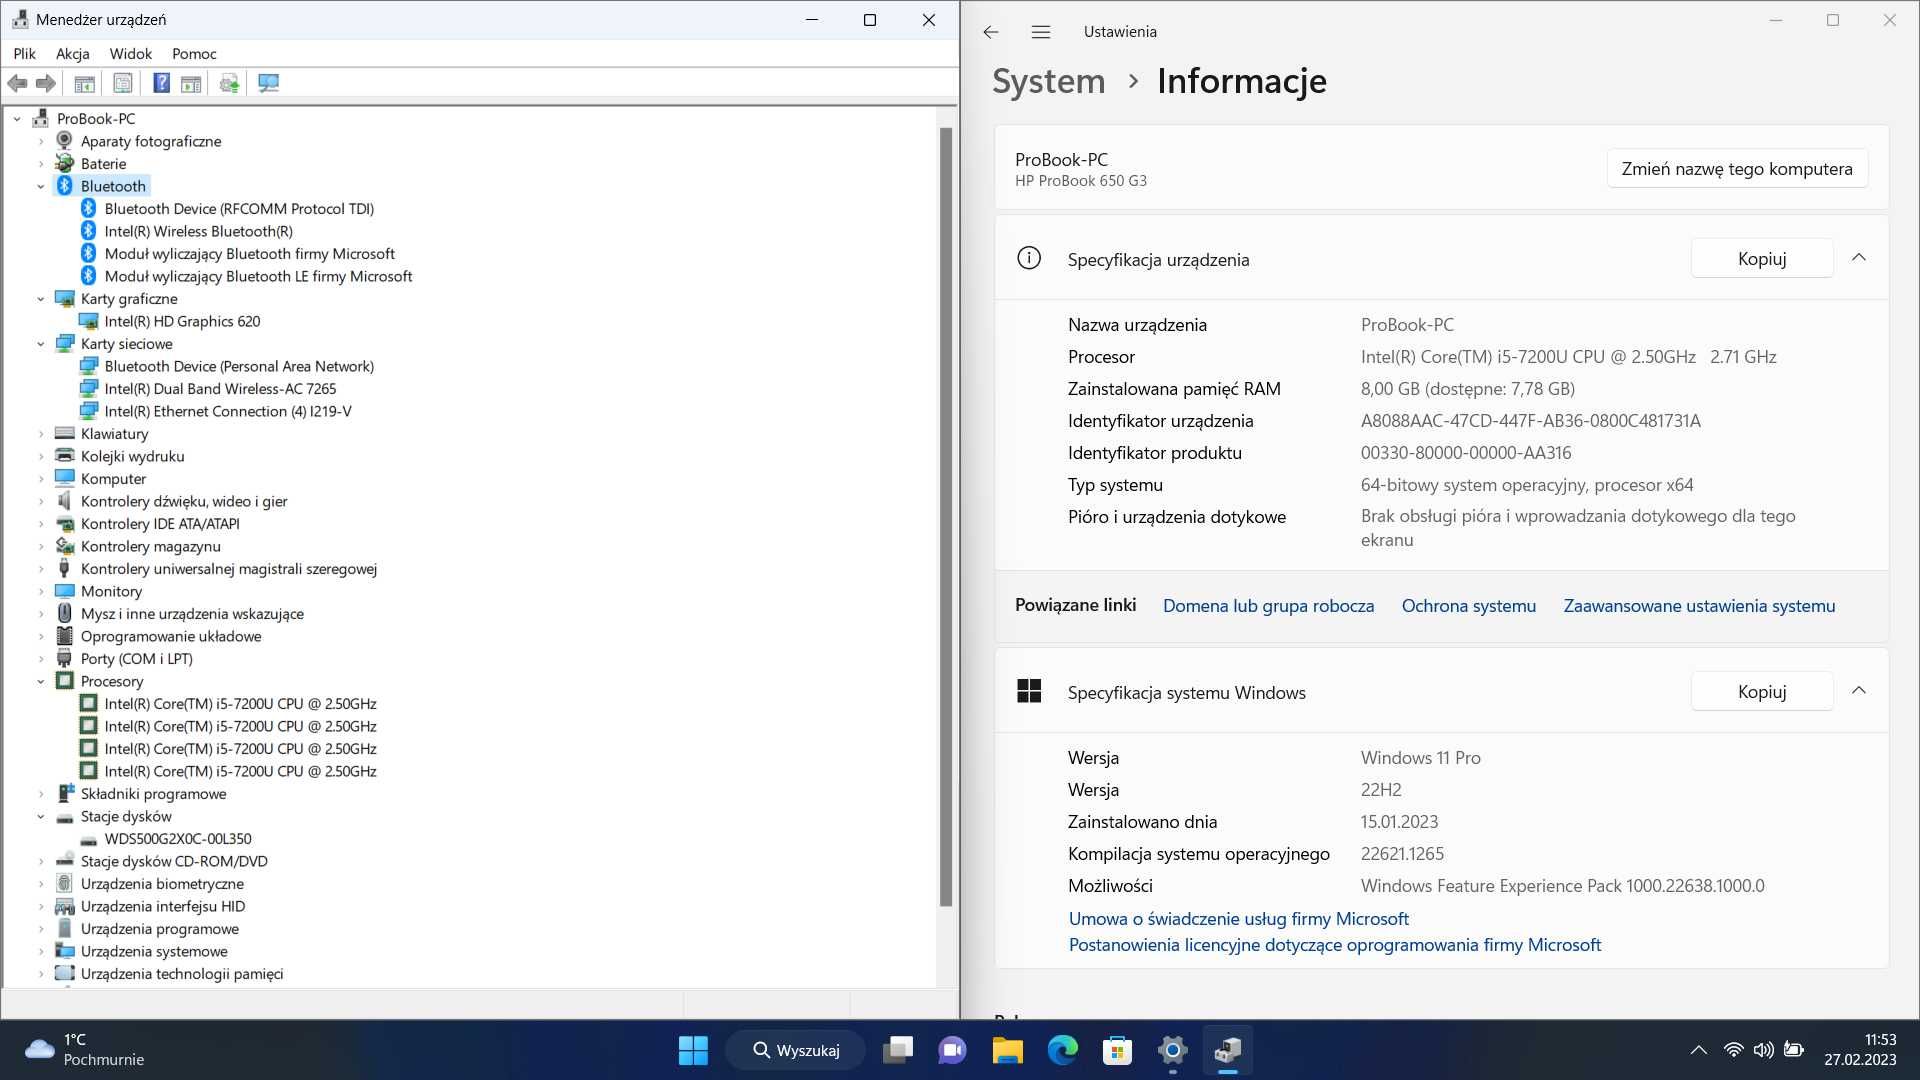The height and width of the screenshot is (1080, 1920).
Task: Click Kopiuj for device specification
Action: [1762, 258]
